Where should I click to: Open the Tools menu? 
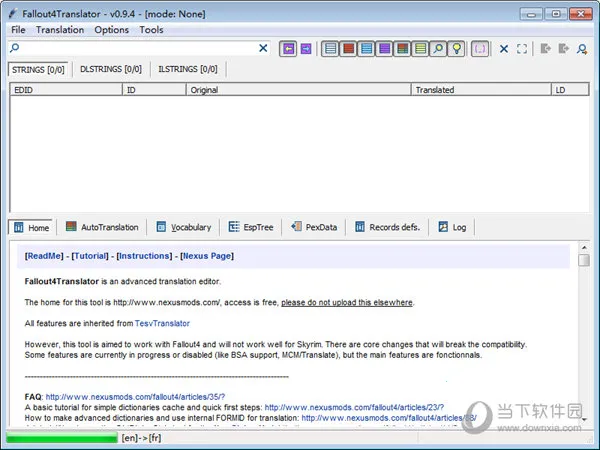[151, 30]
